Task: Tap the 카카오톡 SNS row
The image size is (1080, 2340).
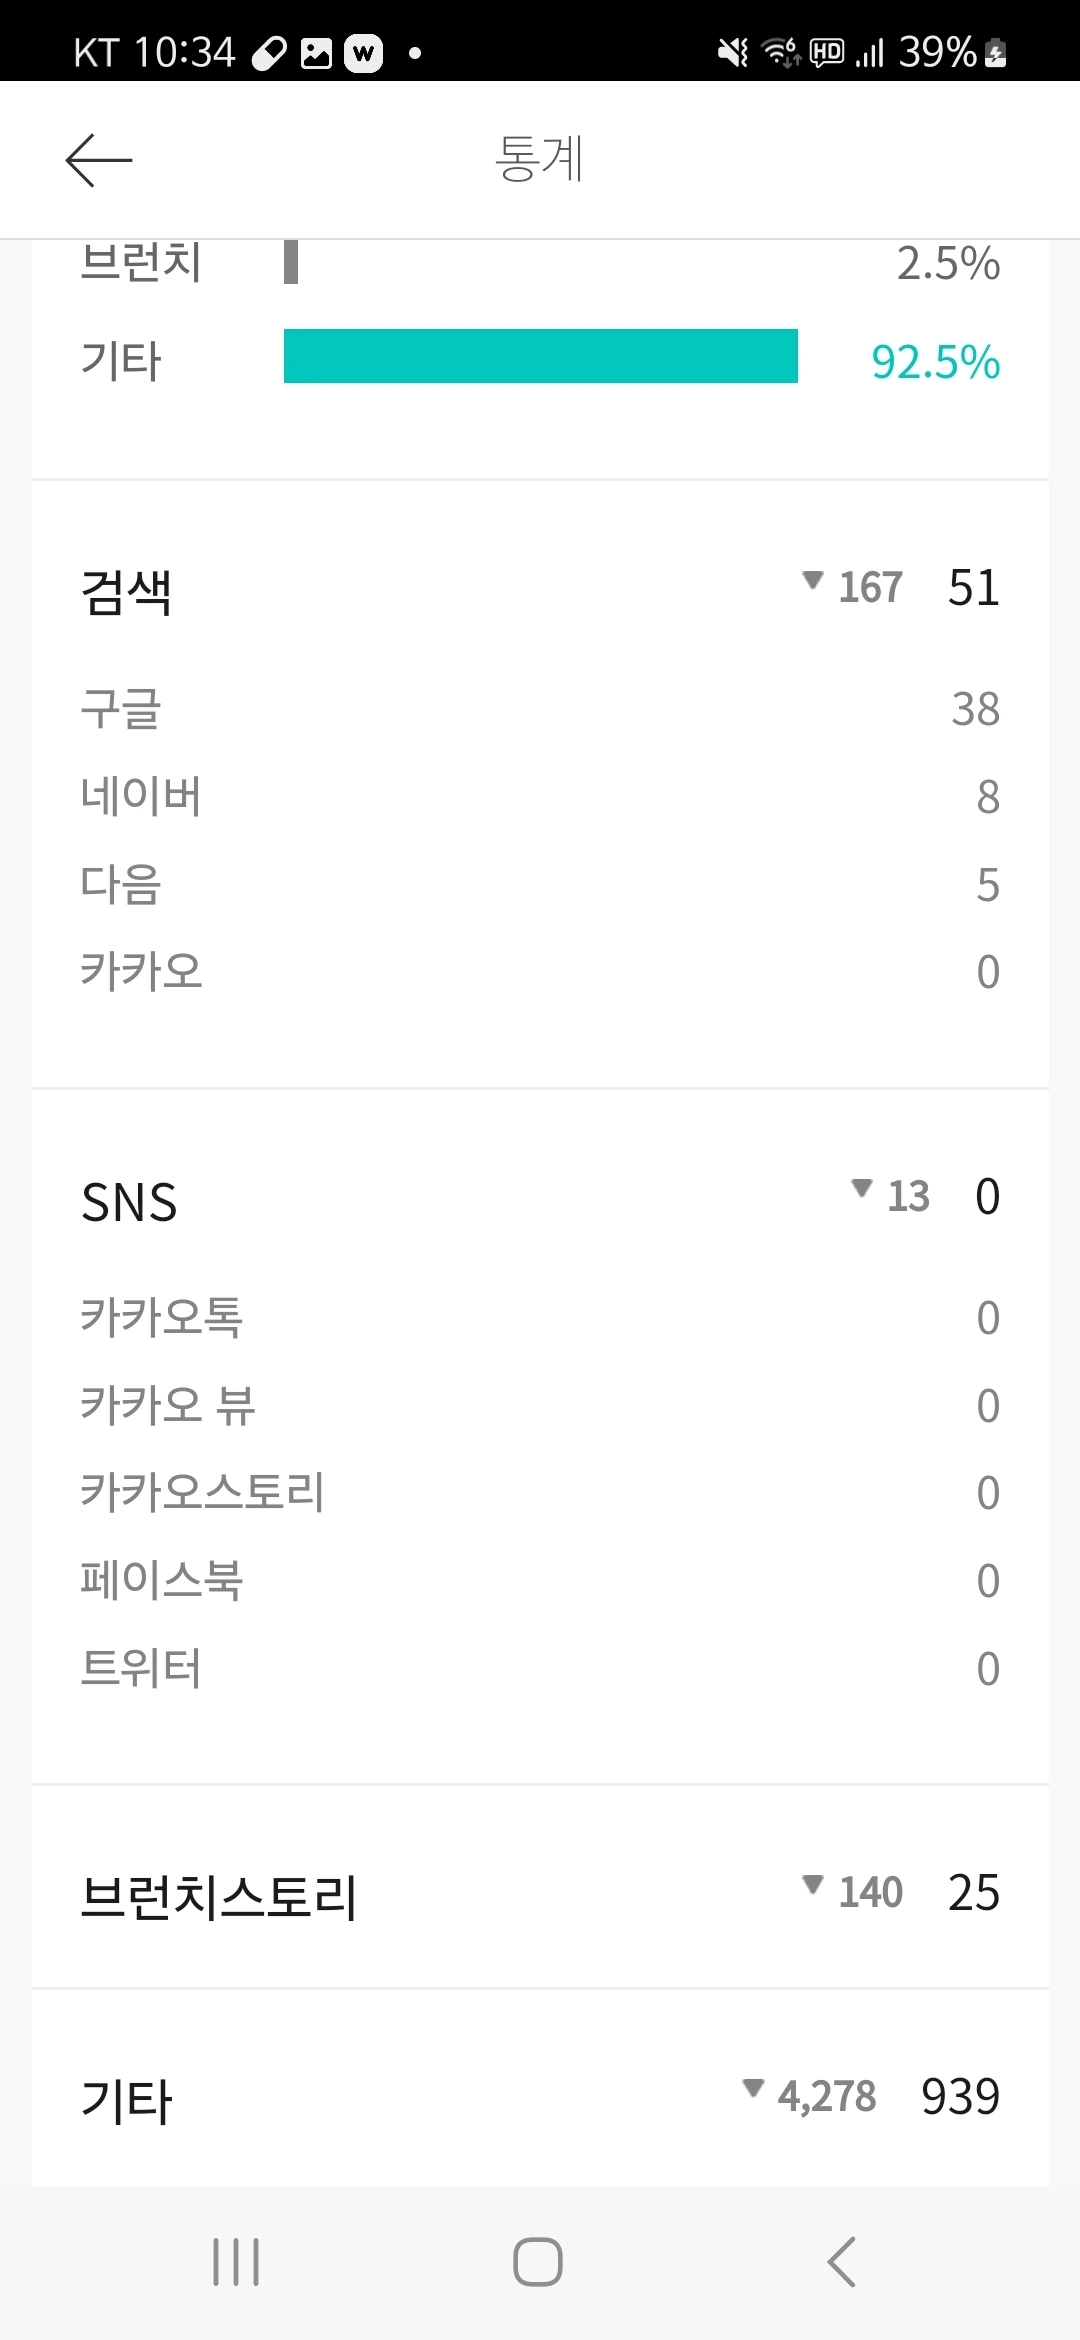Action: (x=540, y=1318)
